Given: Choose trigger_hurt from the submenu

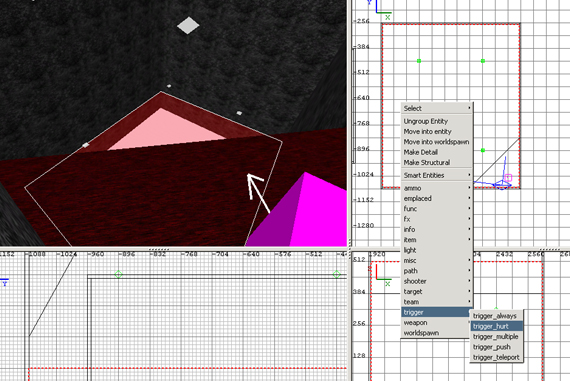Looking at the screenshot, I should (x=497, y=326).
